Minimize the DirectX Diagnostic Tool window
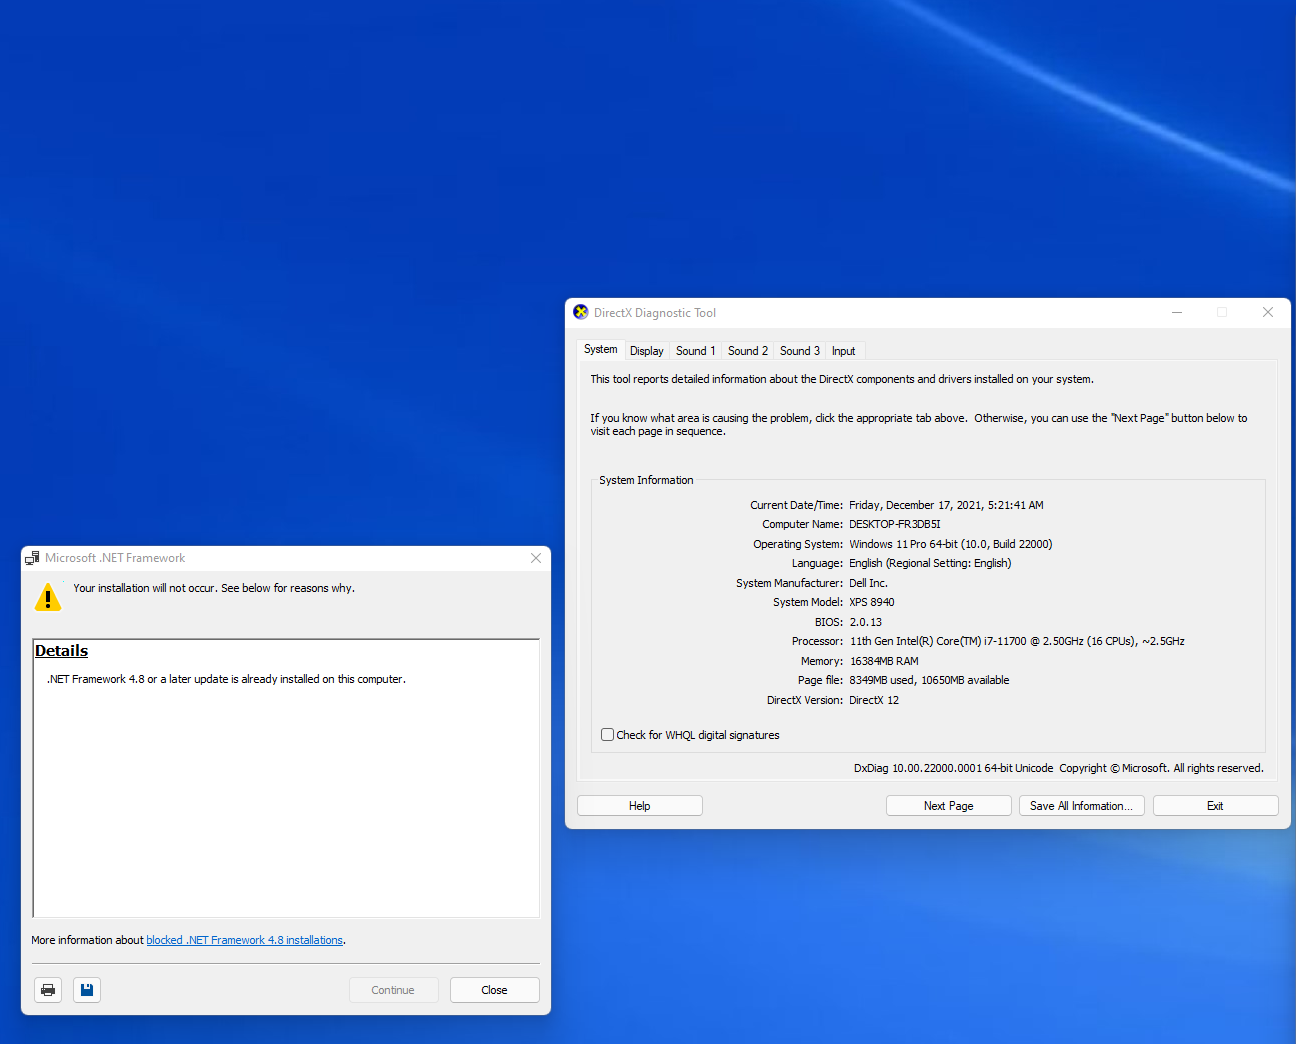The image size is (1296, 1044). coord(1177,312)
